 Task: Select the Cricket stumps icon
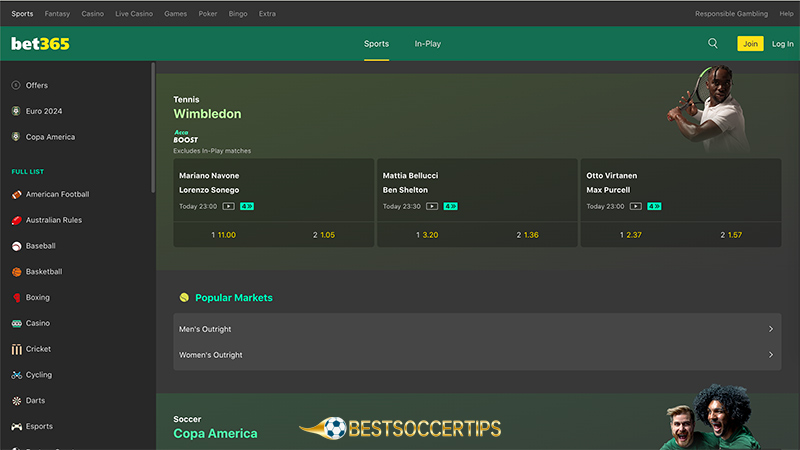tap(16, 349)
